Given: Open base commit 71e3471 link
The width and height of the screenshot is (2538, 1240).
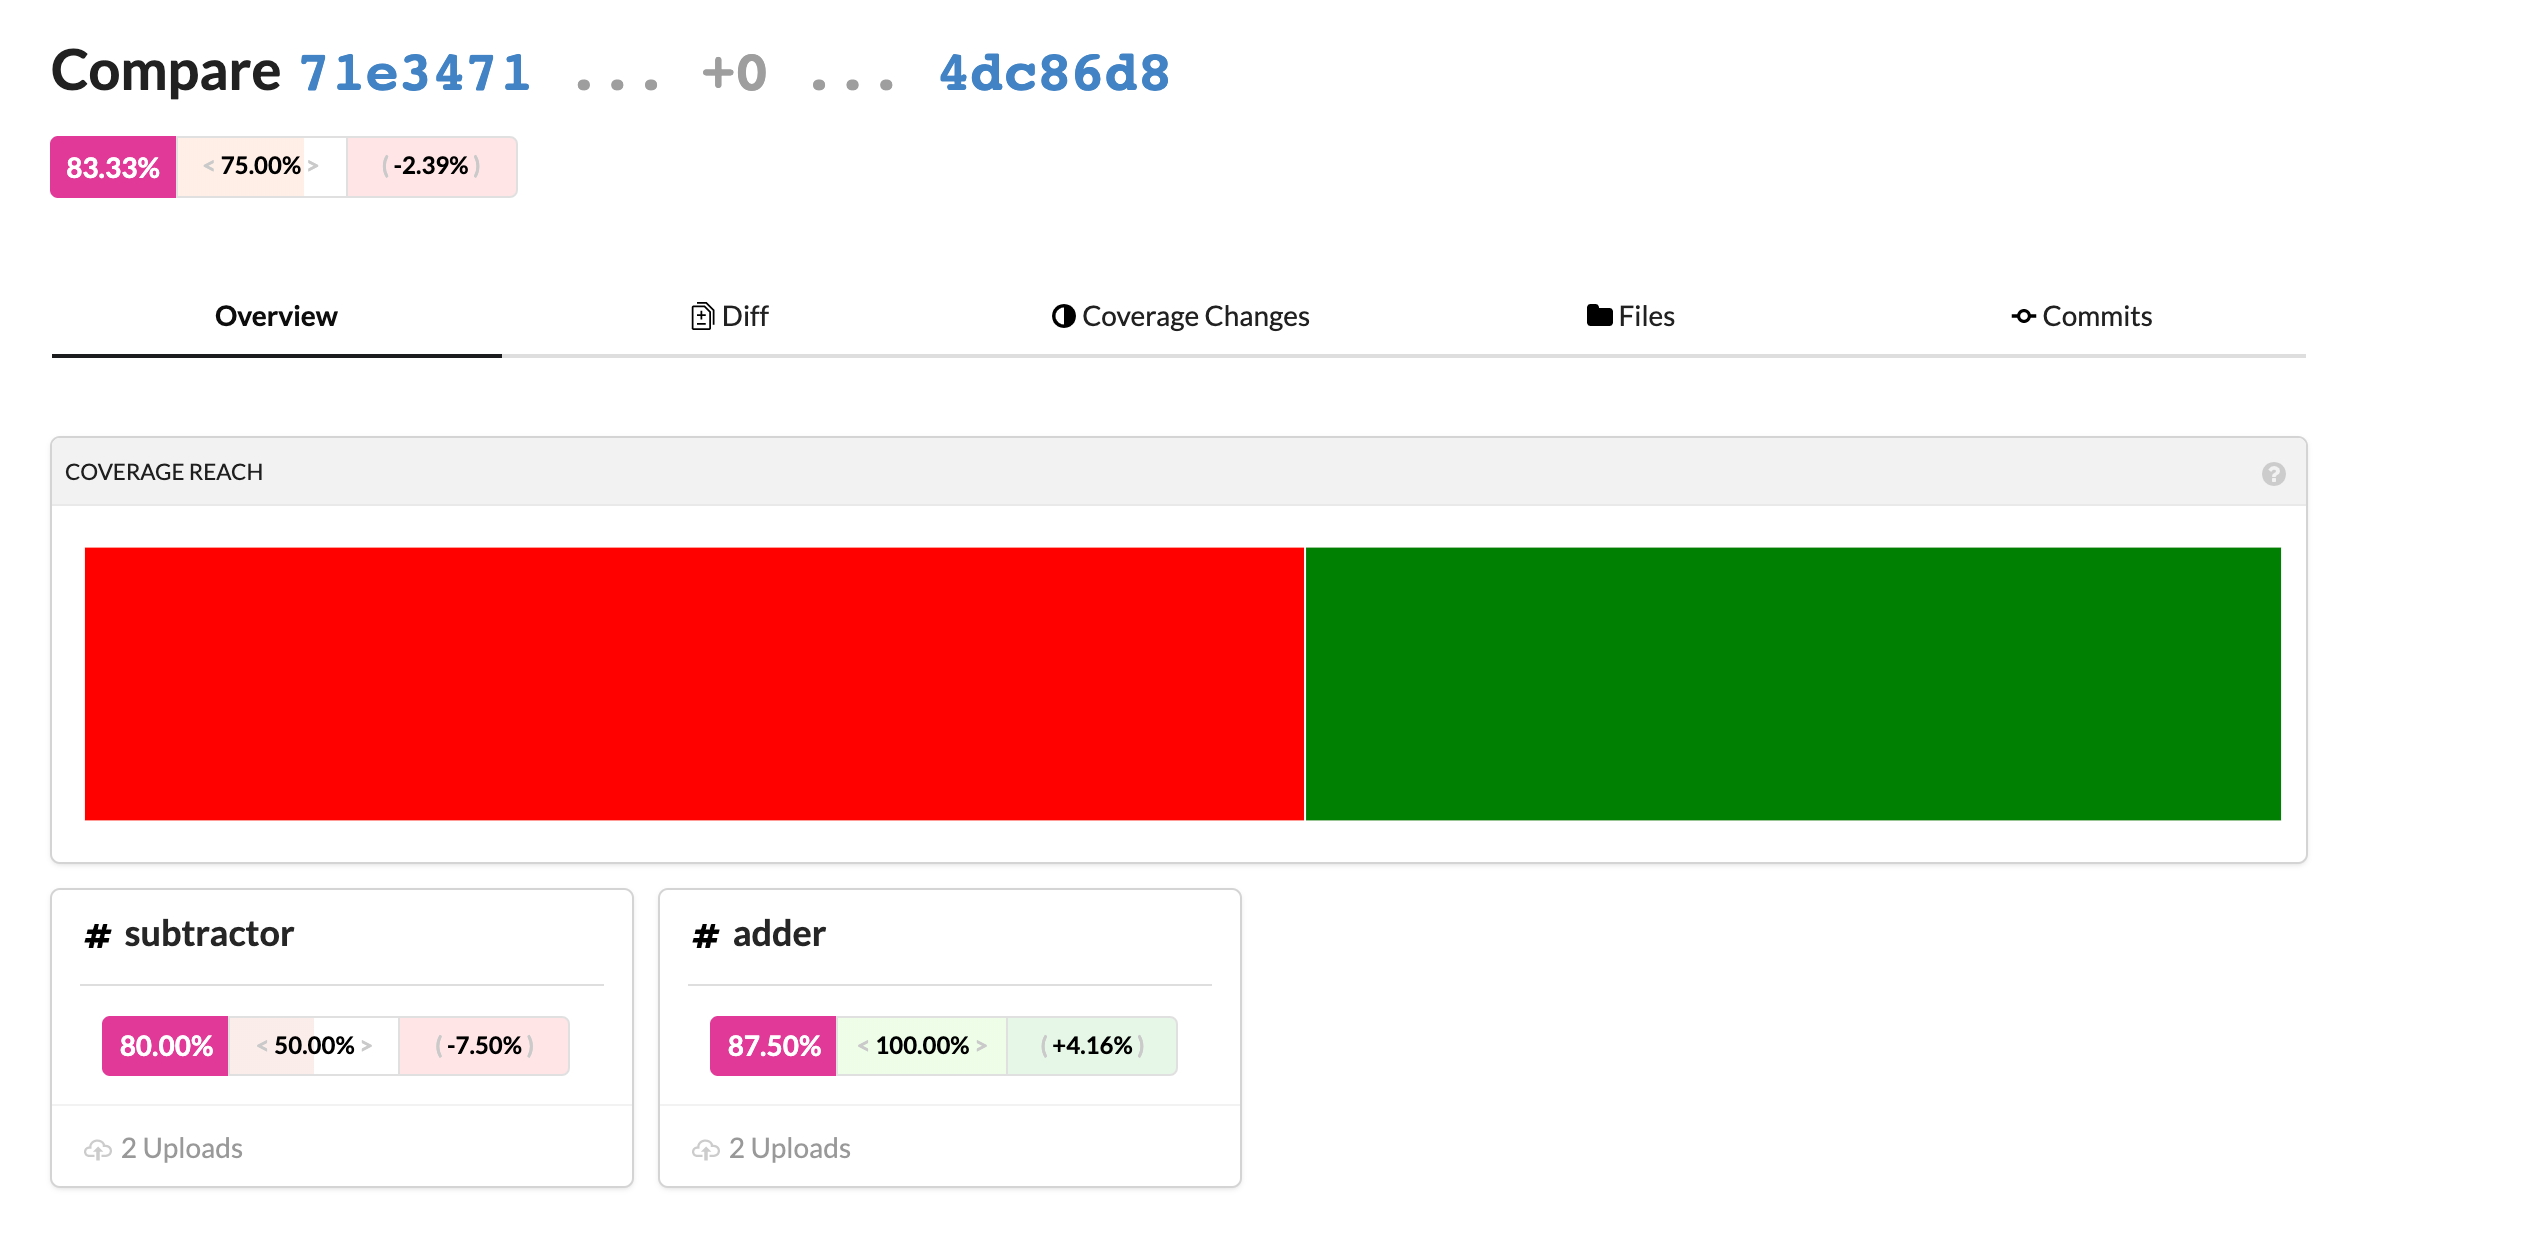Looking at the screenshot, I should [415, 73].
